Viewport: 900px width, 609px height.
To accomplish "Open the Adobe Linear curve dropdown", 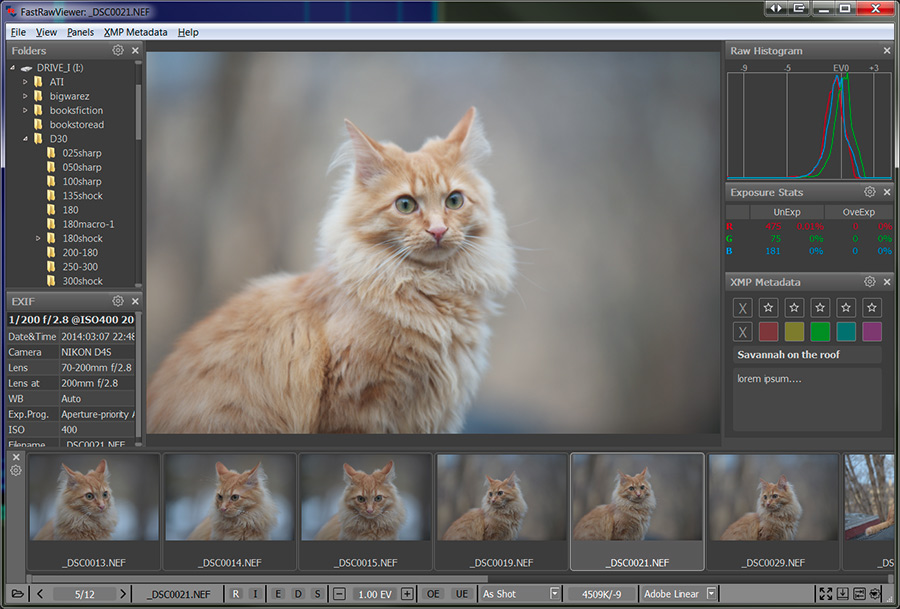I will (711, 594).
